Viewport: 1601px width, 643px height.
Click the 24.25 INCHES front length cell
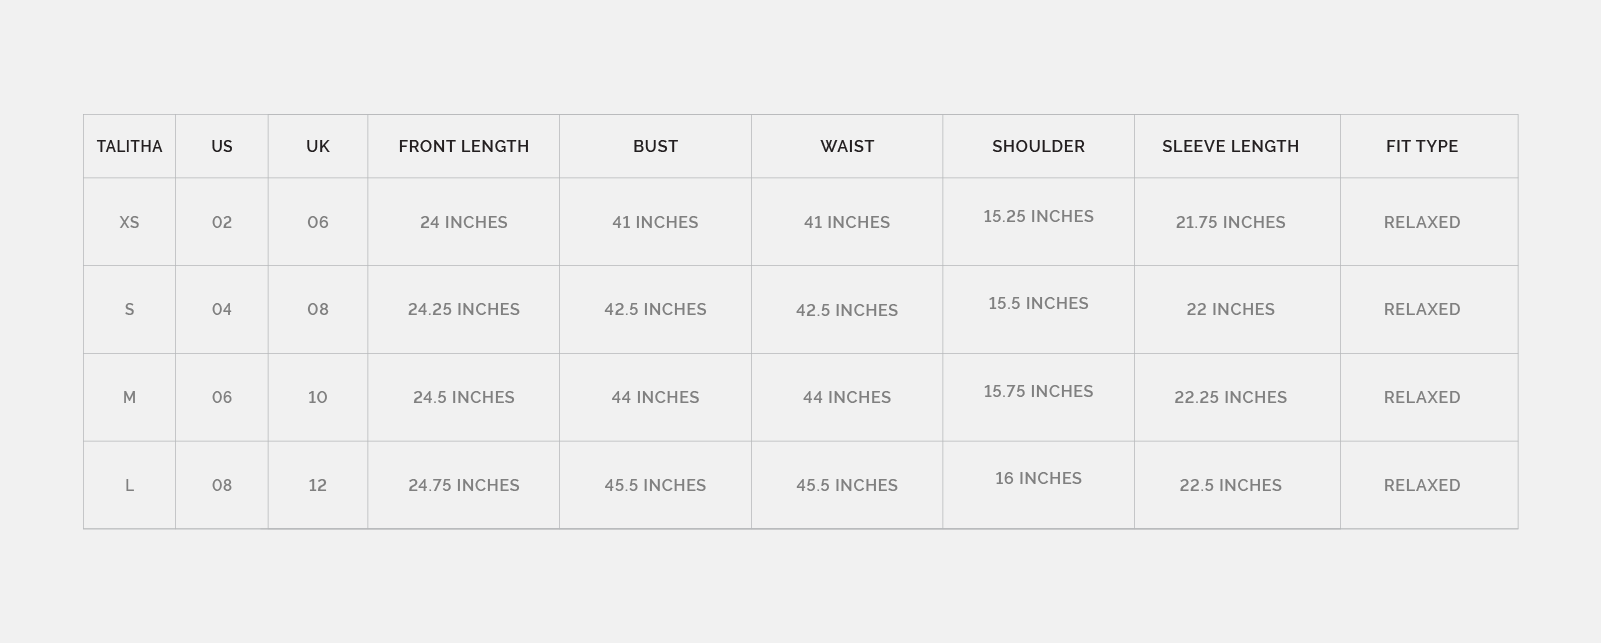[x=463, y=309]
